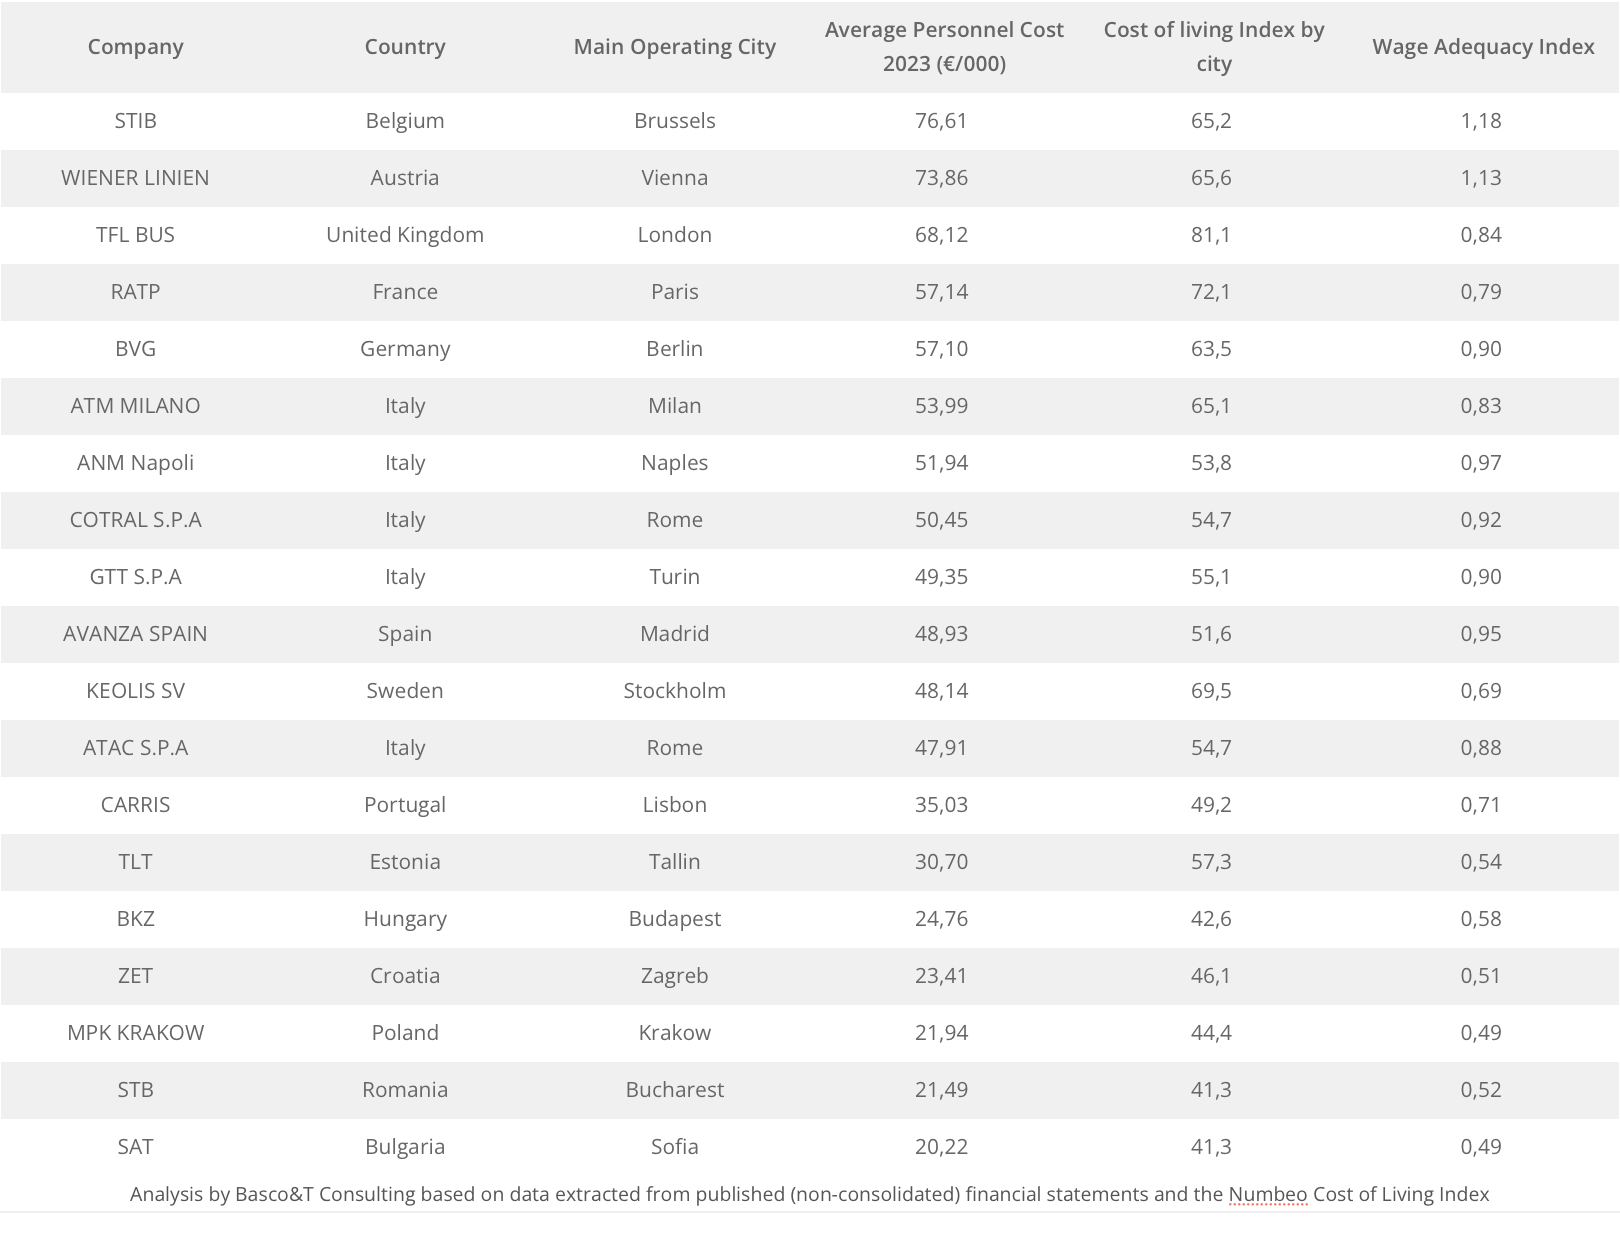Click the underlined Numbeo word in footnote
The image size is (1620, 1238).
1267,1194
